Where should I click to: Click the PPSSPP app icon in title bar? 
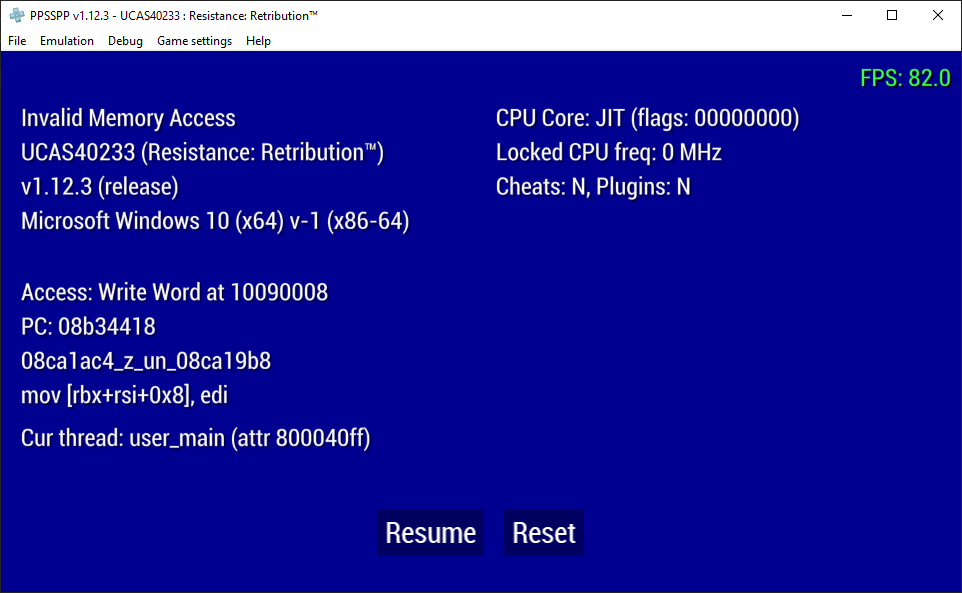17,15
